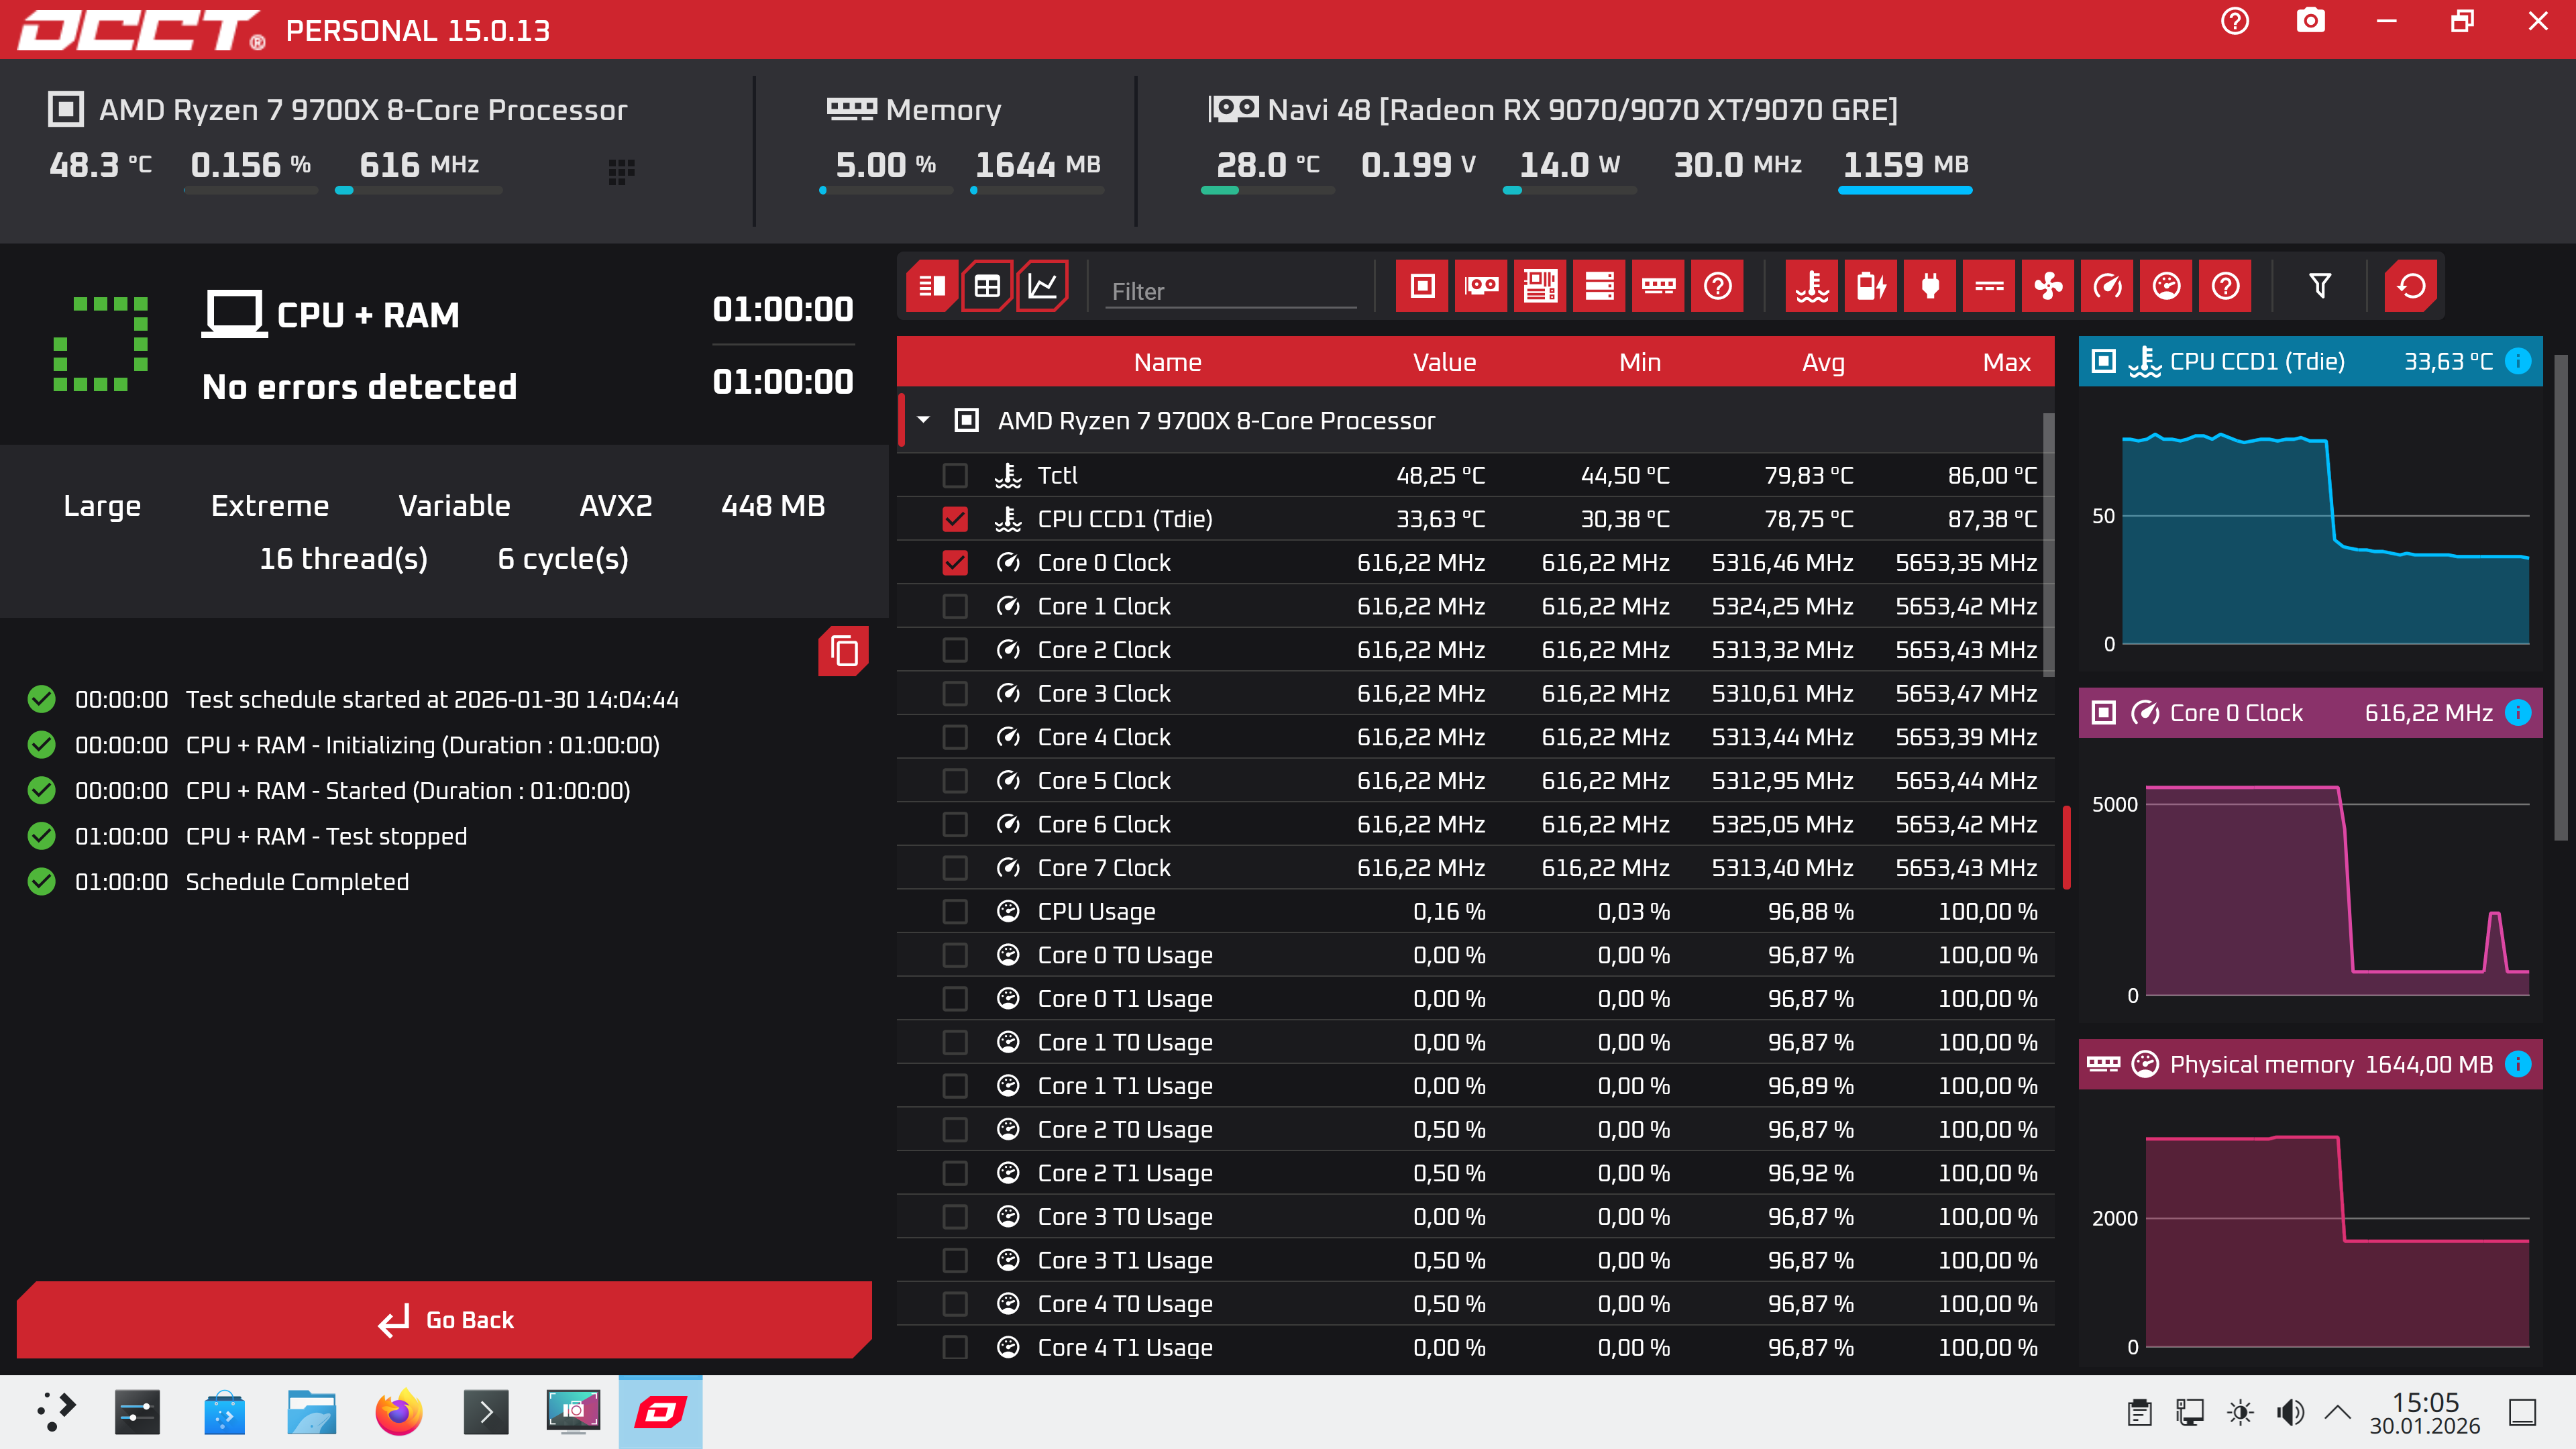Copy the test log to clipboard

[x=843, y=651]
